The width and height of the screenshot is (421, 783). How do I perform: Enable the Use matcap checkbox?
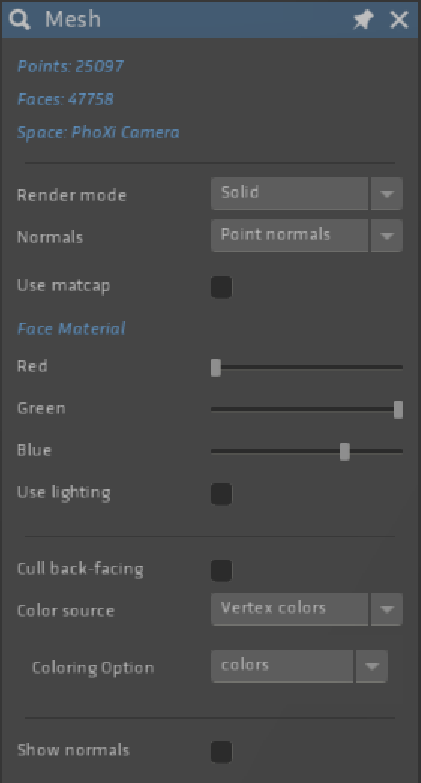(221, 287)
